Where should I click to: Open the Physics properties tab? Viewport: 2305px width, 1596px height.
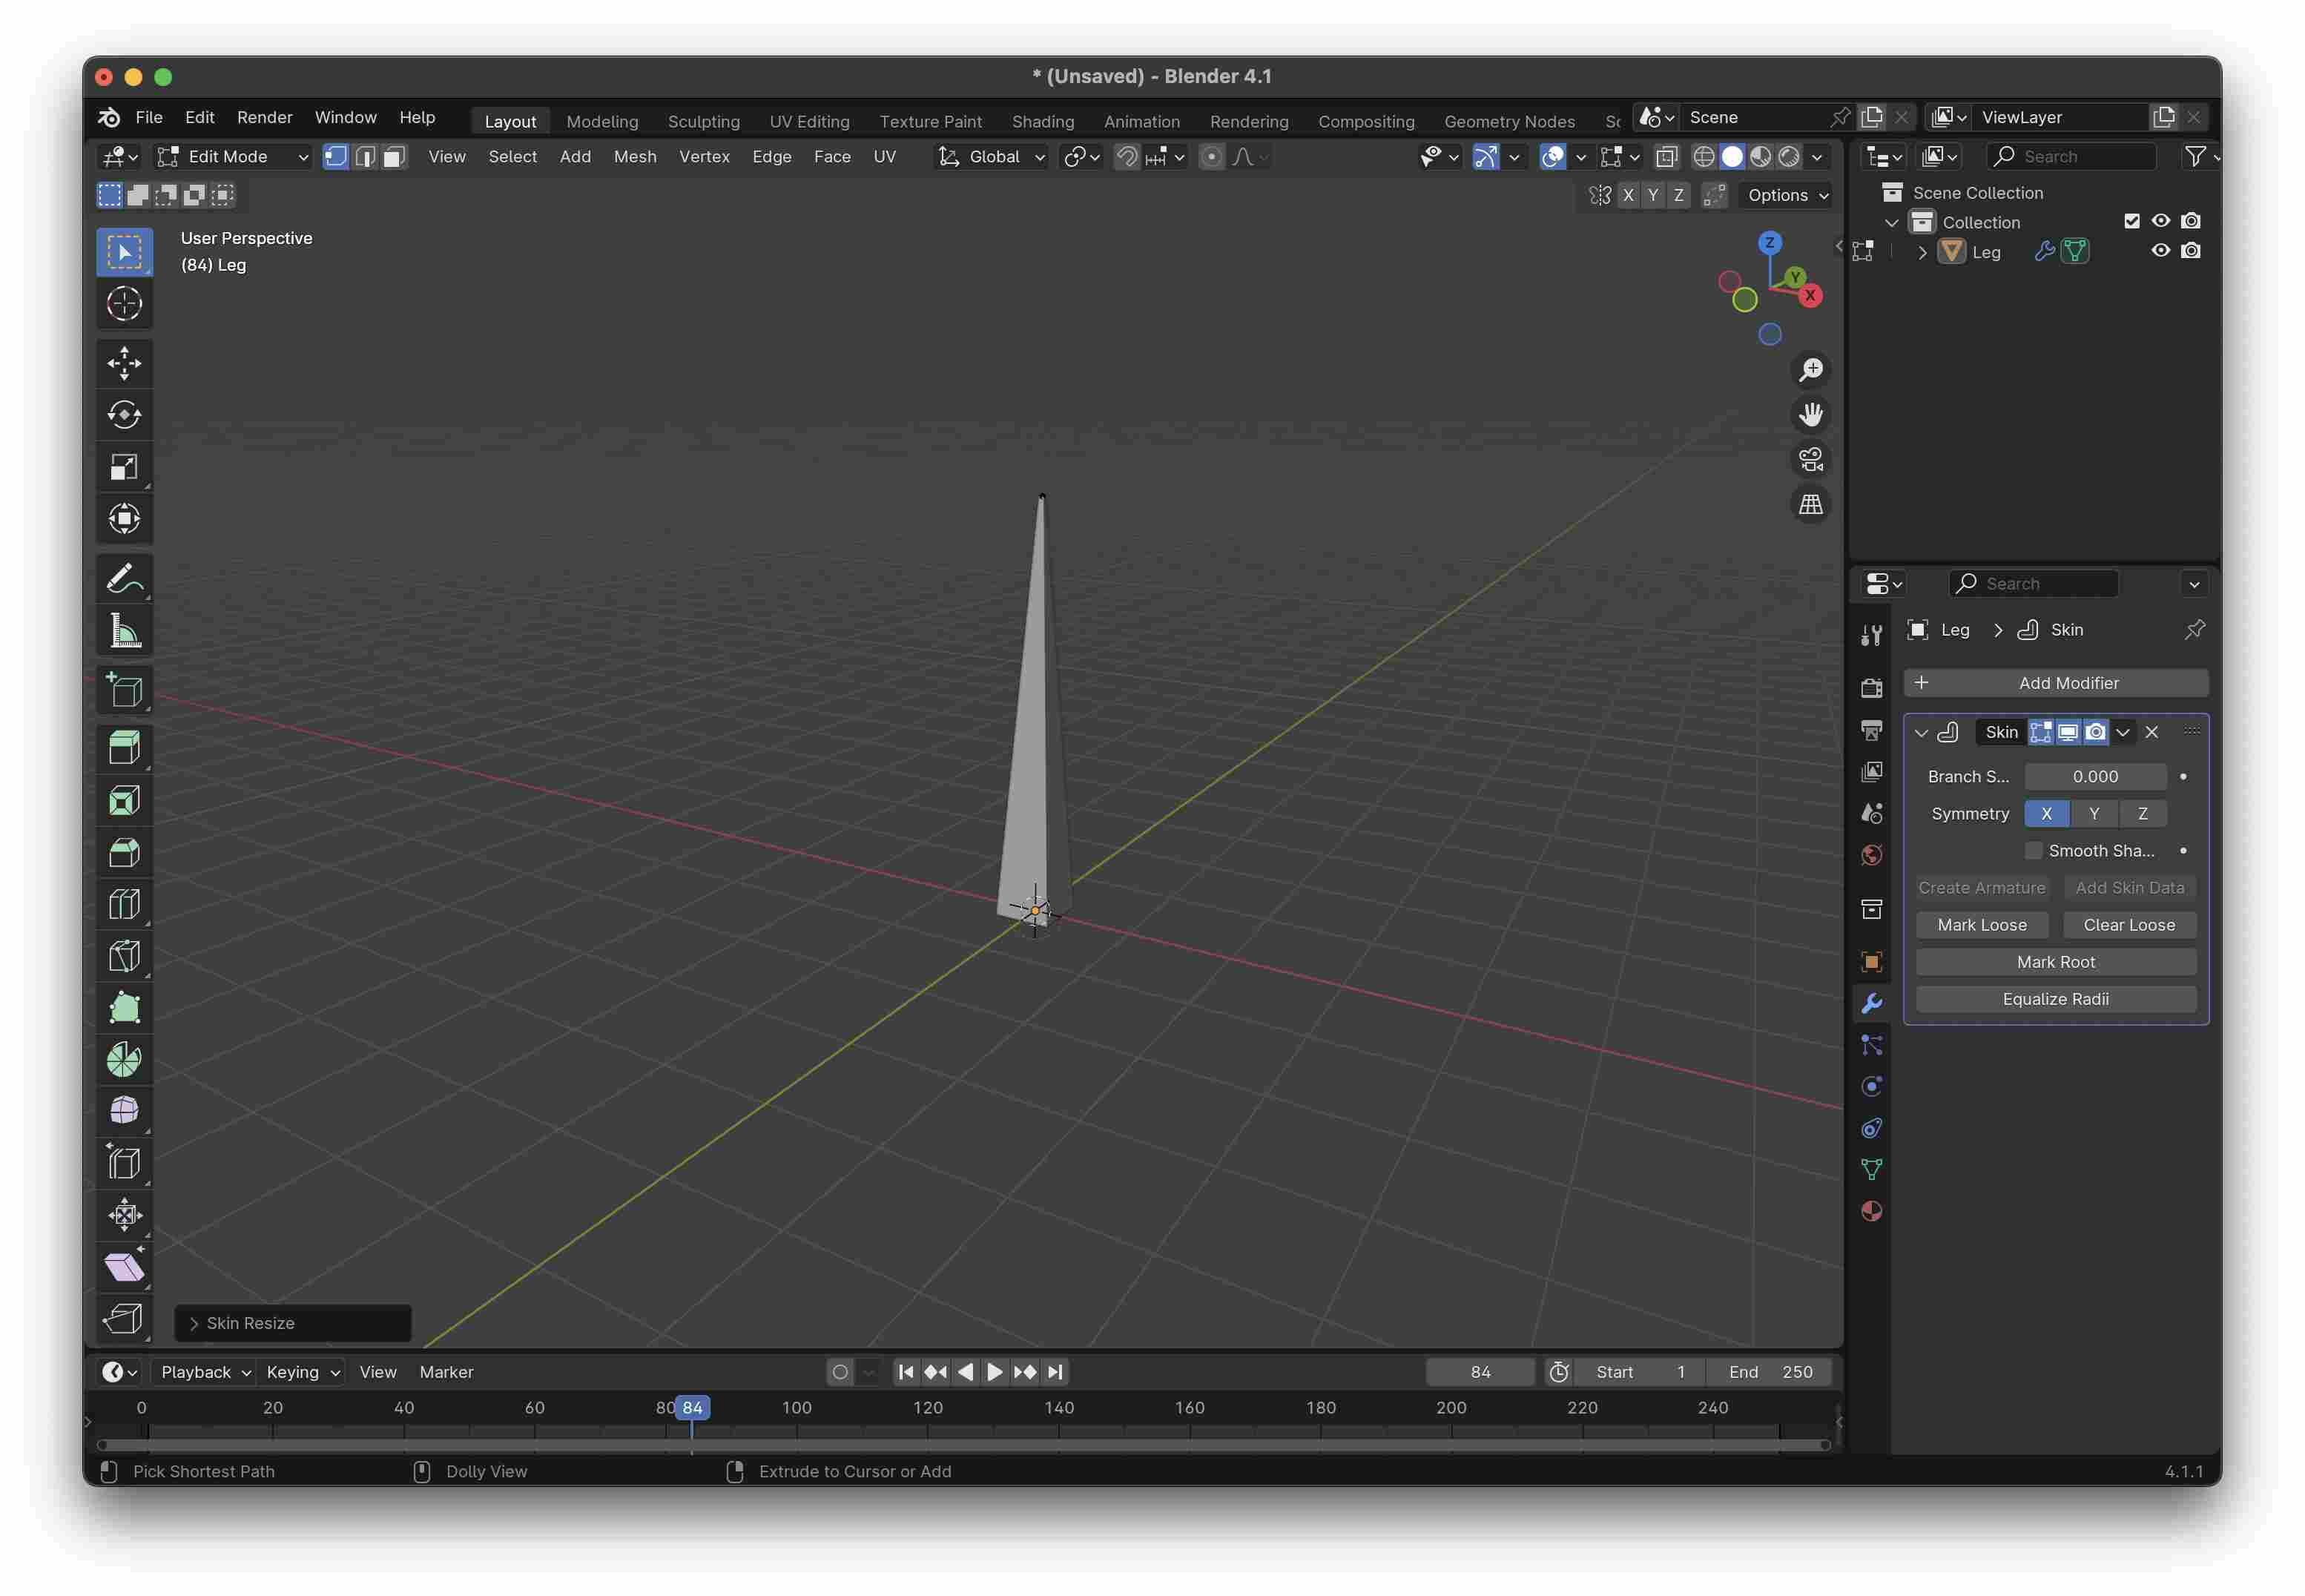pos(1872,1087)
